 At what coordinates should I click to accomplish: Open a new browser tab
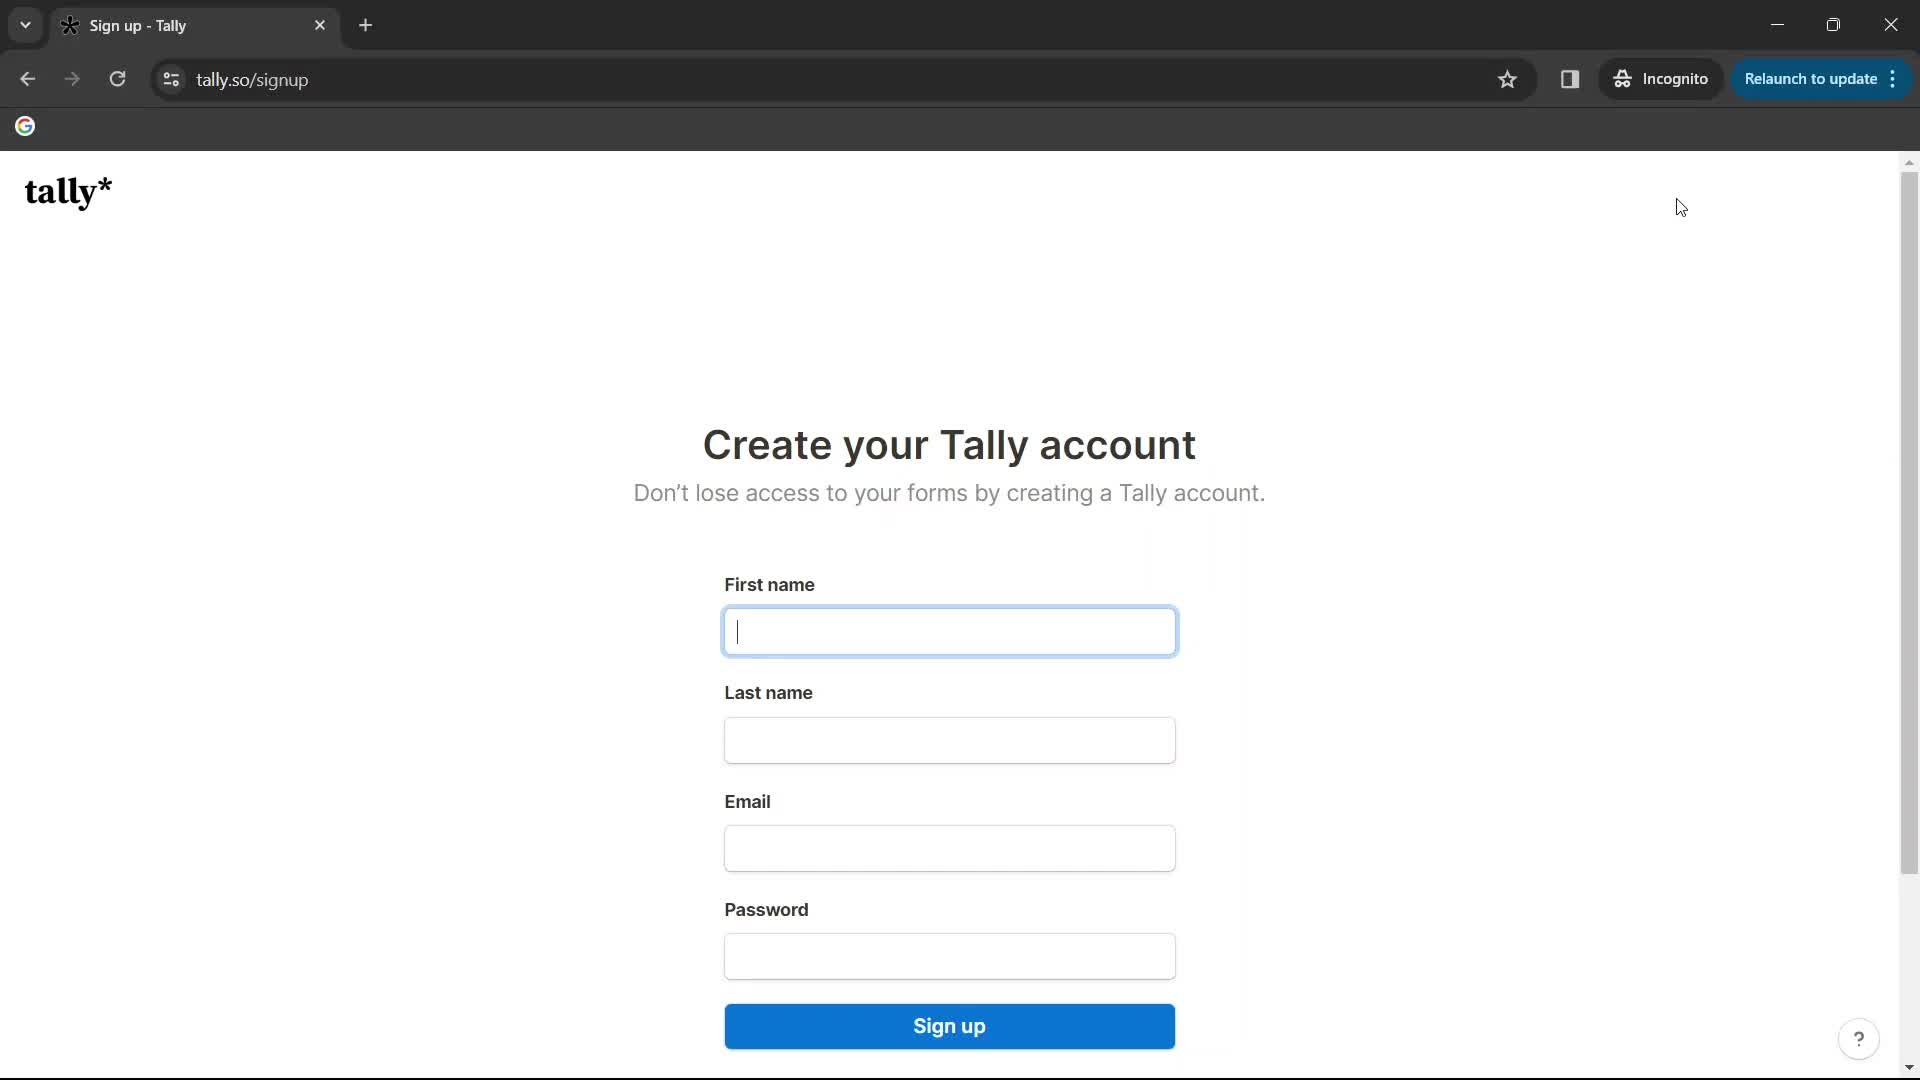pos(366,25)
